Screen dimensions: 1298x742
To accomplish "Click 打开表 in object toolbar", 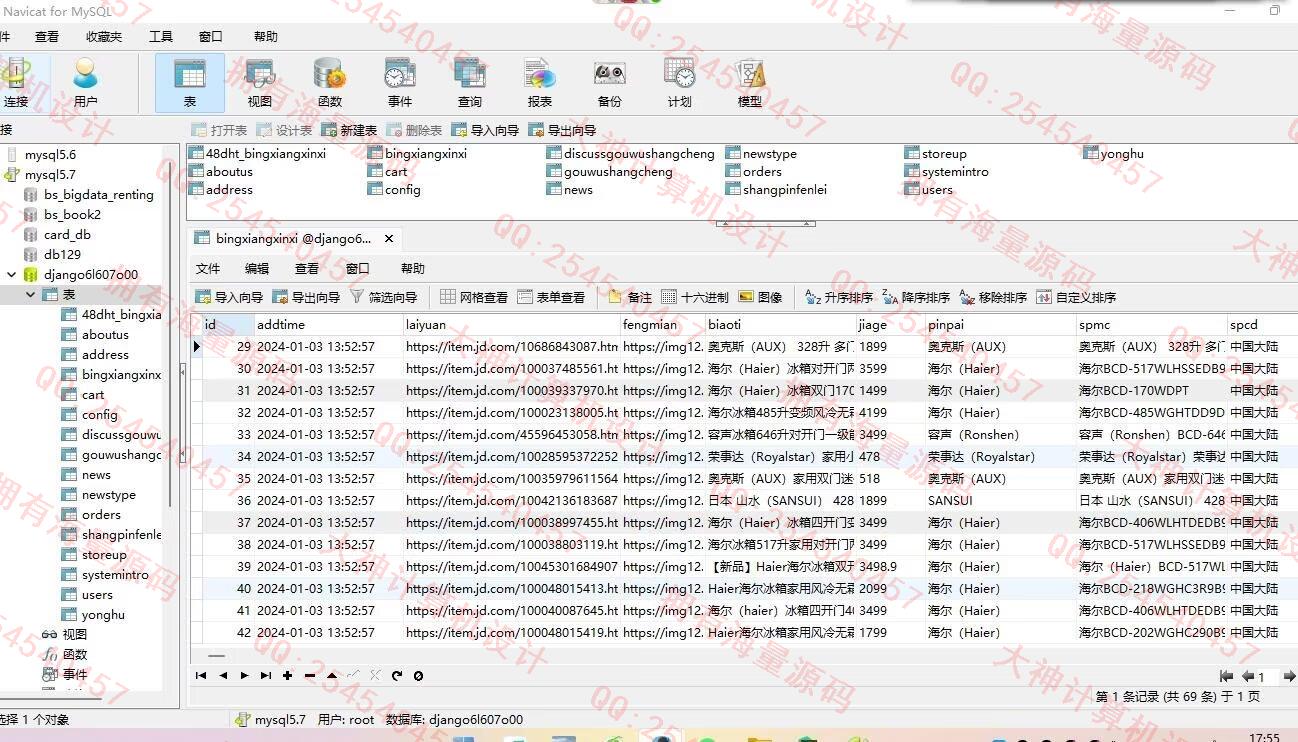I will [219, 130].
